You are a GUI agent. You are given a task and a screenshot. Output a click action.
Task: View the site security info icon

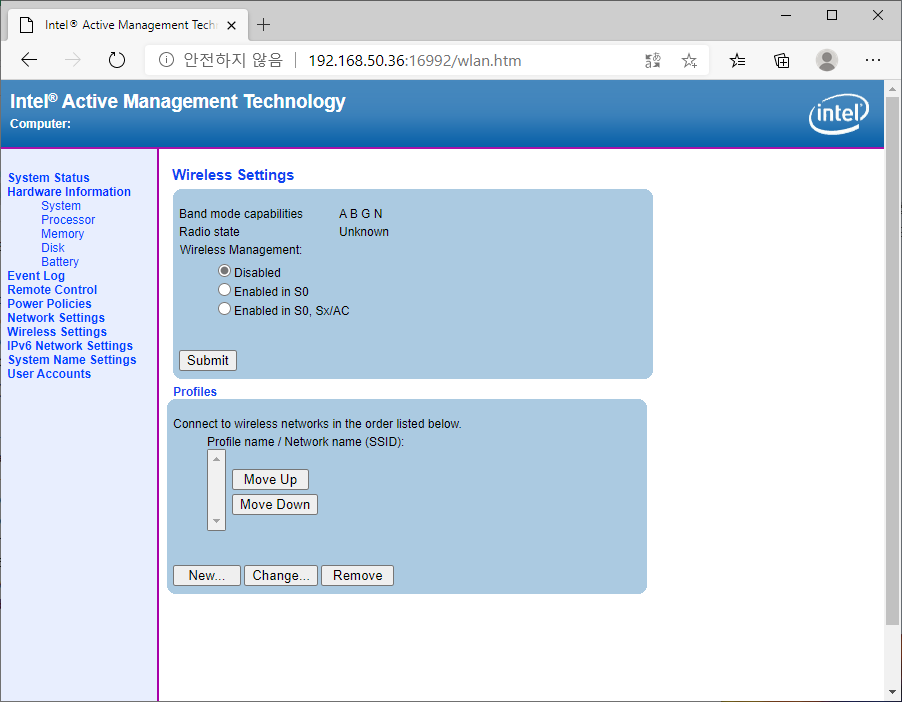point(166,60)
